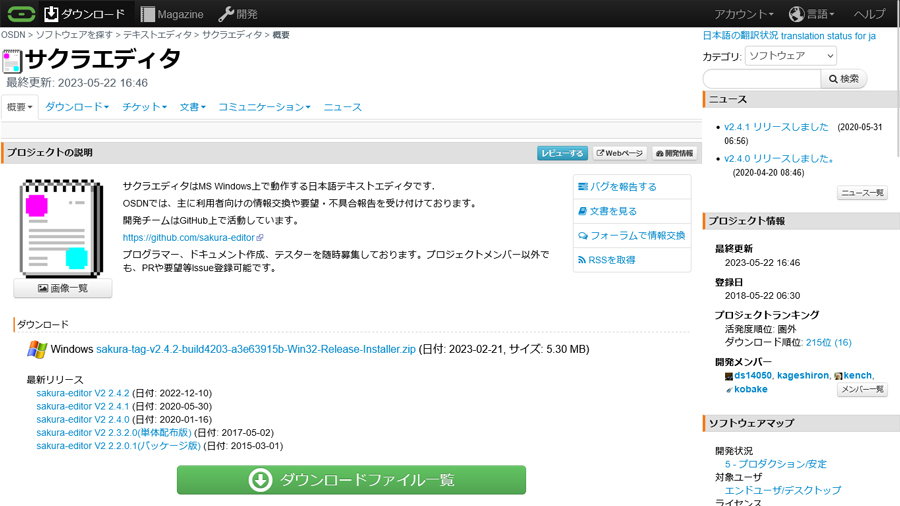This screenshot has width=900, height=506.
Task: Expand the ダウンロード tab menu
Action: coord(75,107)
